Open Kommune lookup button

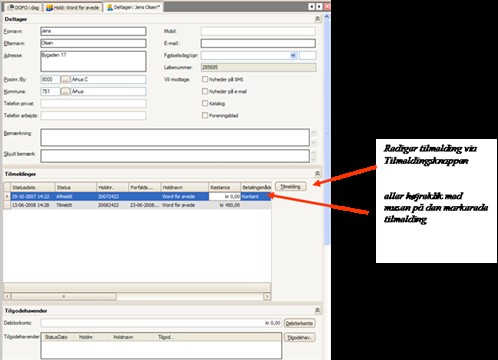pos(66,92)
